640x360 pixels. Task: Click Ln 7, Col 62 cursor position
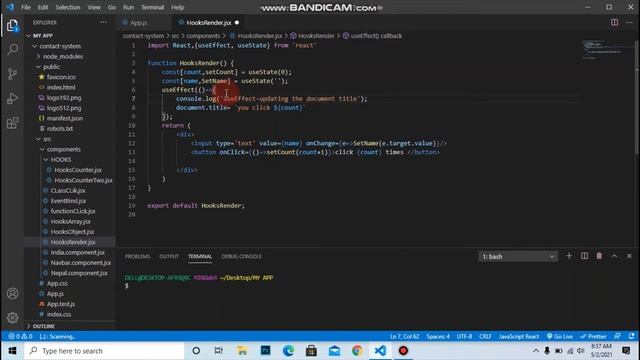tap(404, 336)
